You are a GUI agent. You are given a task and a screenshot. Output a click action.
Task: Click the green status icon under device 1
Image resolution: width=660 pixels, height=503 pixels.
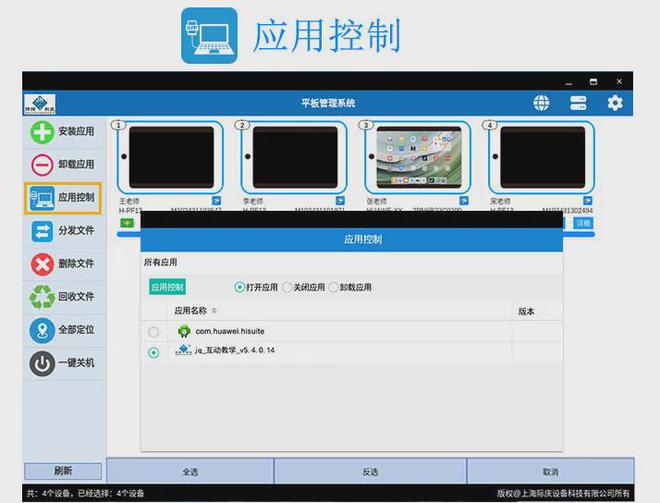click(127, 223)
